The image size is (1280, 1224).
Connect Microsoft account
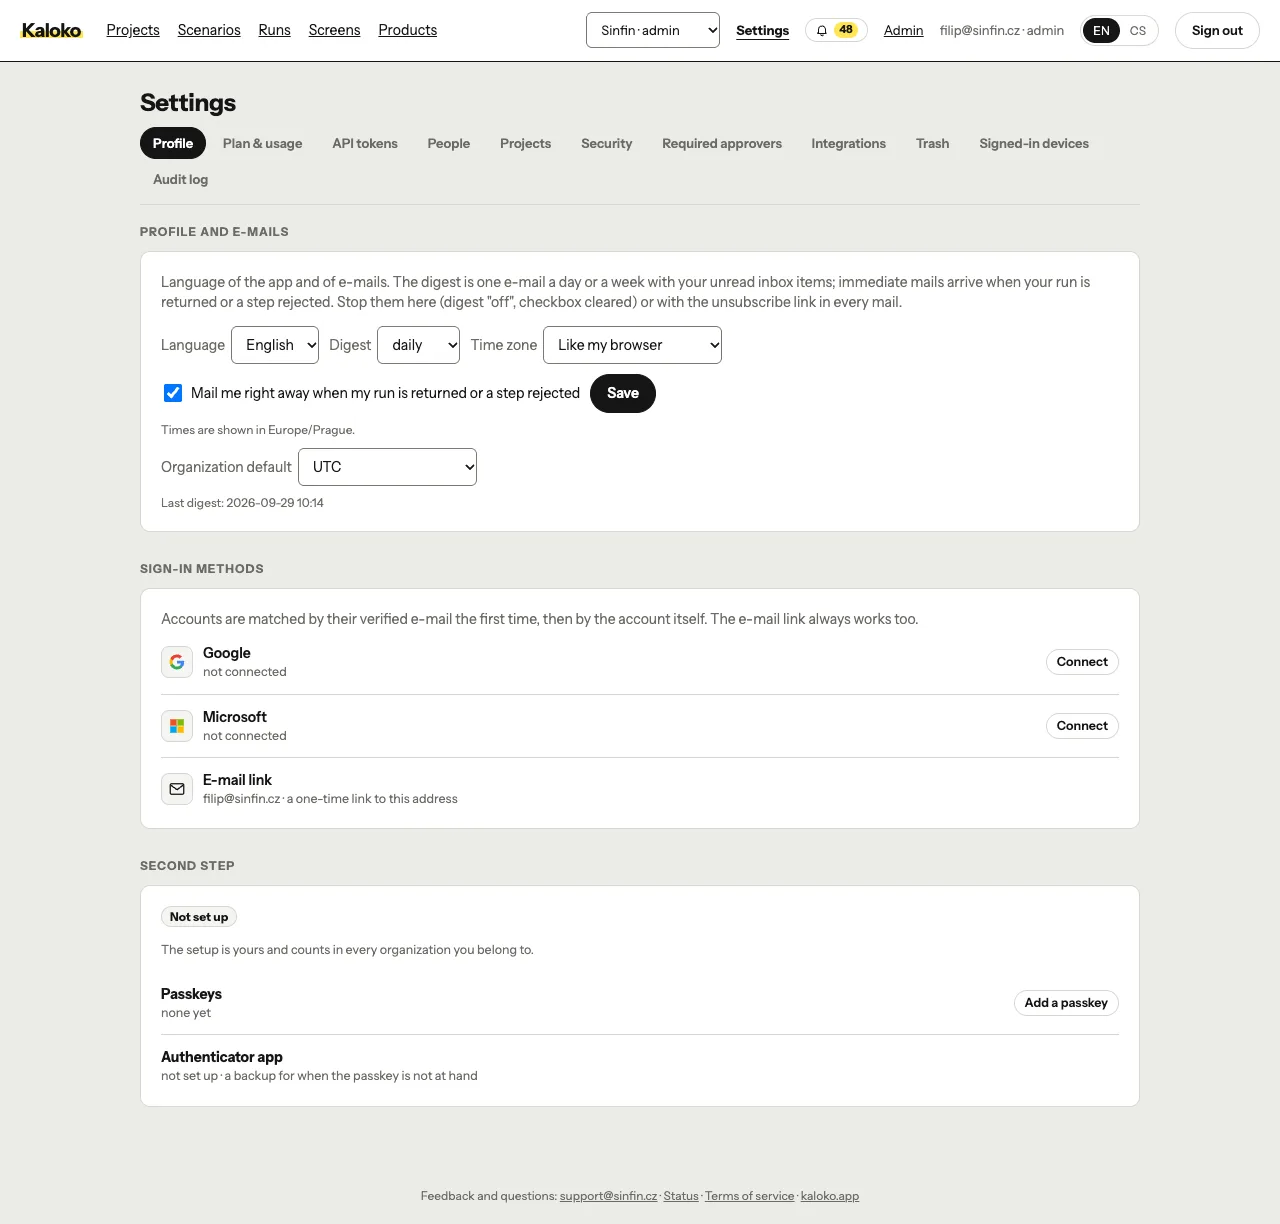[1082, 726]
